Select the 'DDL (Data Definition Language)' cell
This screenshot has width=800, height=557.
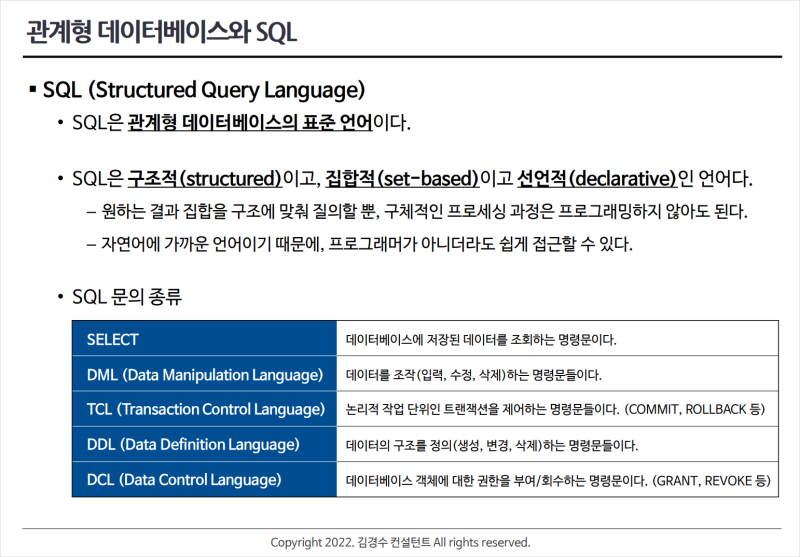(205, 444)
